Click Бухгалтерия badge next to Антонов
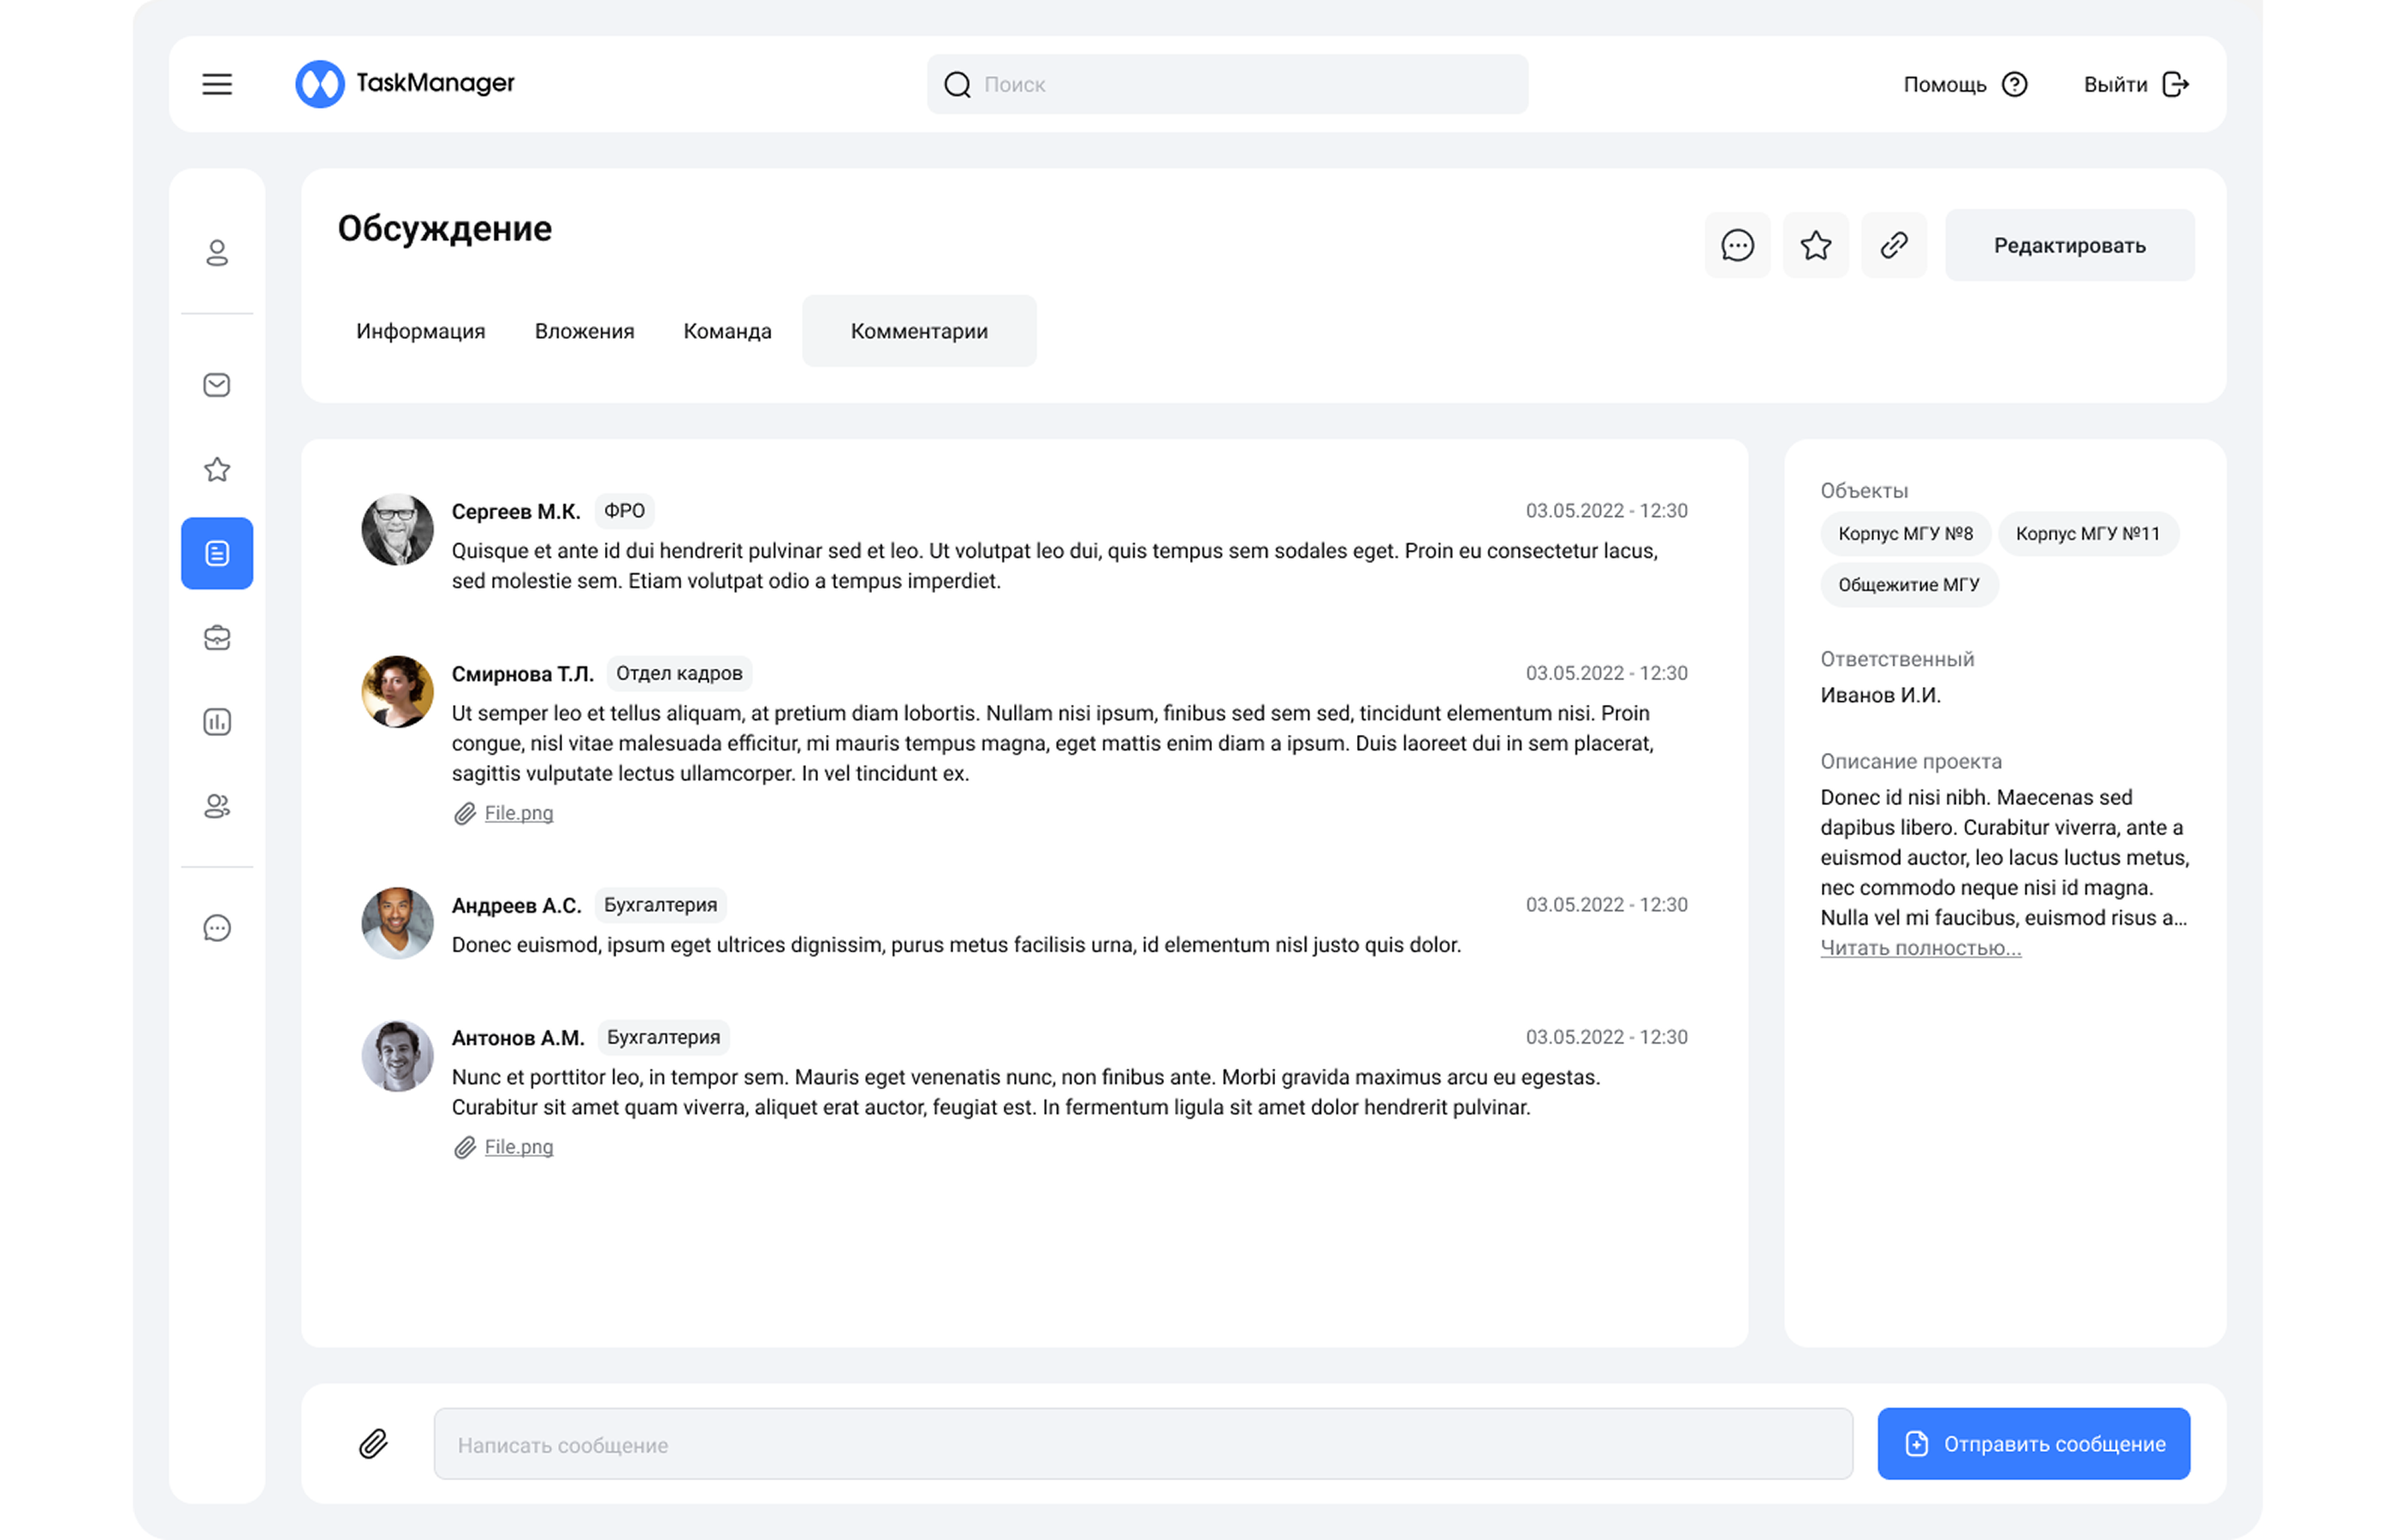The height and width of the screenshot is (1540, 2396). (663, 1037)
